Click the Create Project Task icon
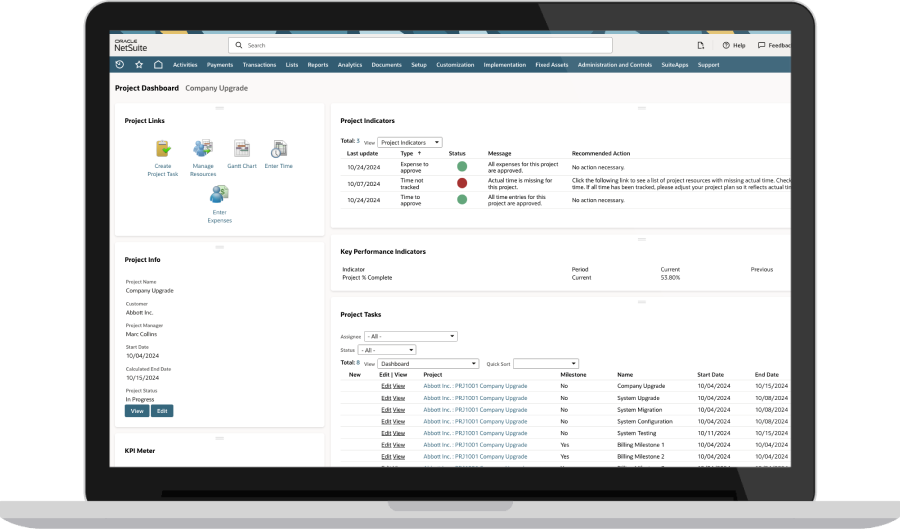 click(162, 149)
